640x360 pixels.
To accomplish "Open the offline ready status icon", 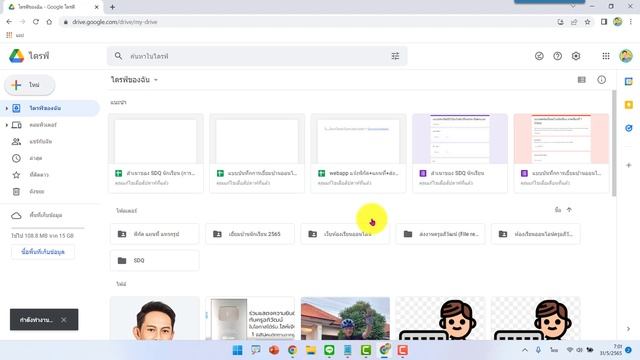I will pyautogui.click(x=539, y=56).
